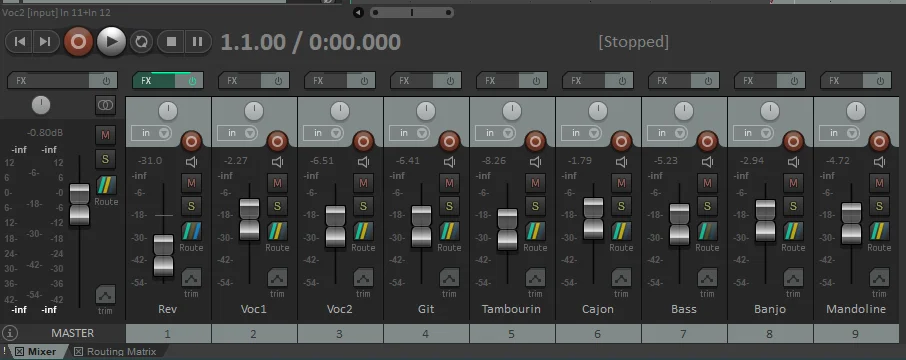
Task: Open the master track FX button
Action: 49,81
